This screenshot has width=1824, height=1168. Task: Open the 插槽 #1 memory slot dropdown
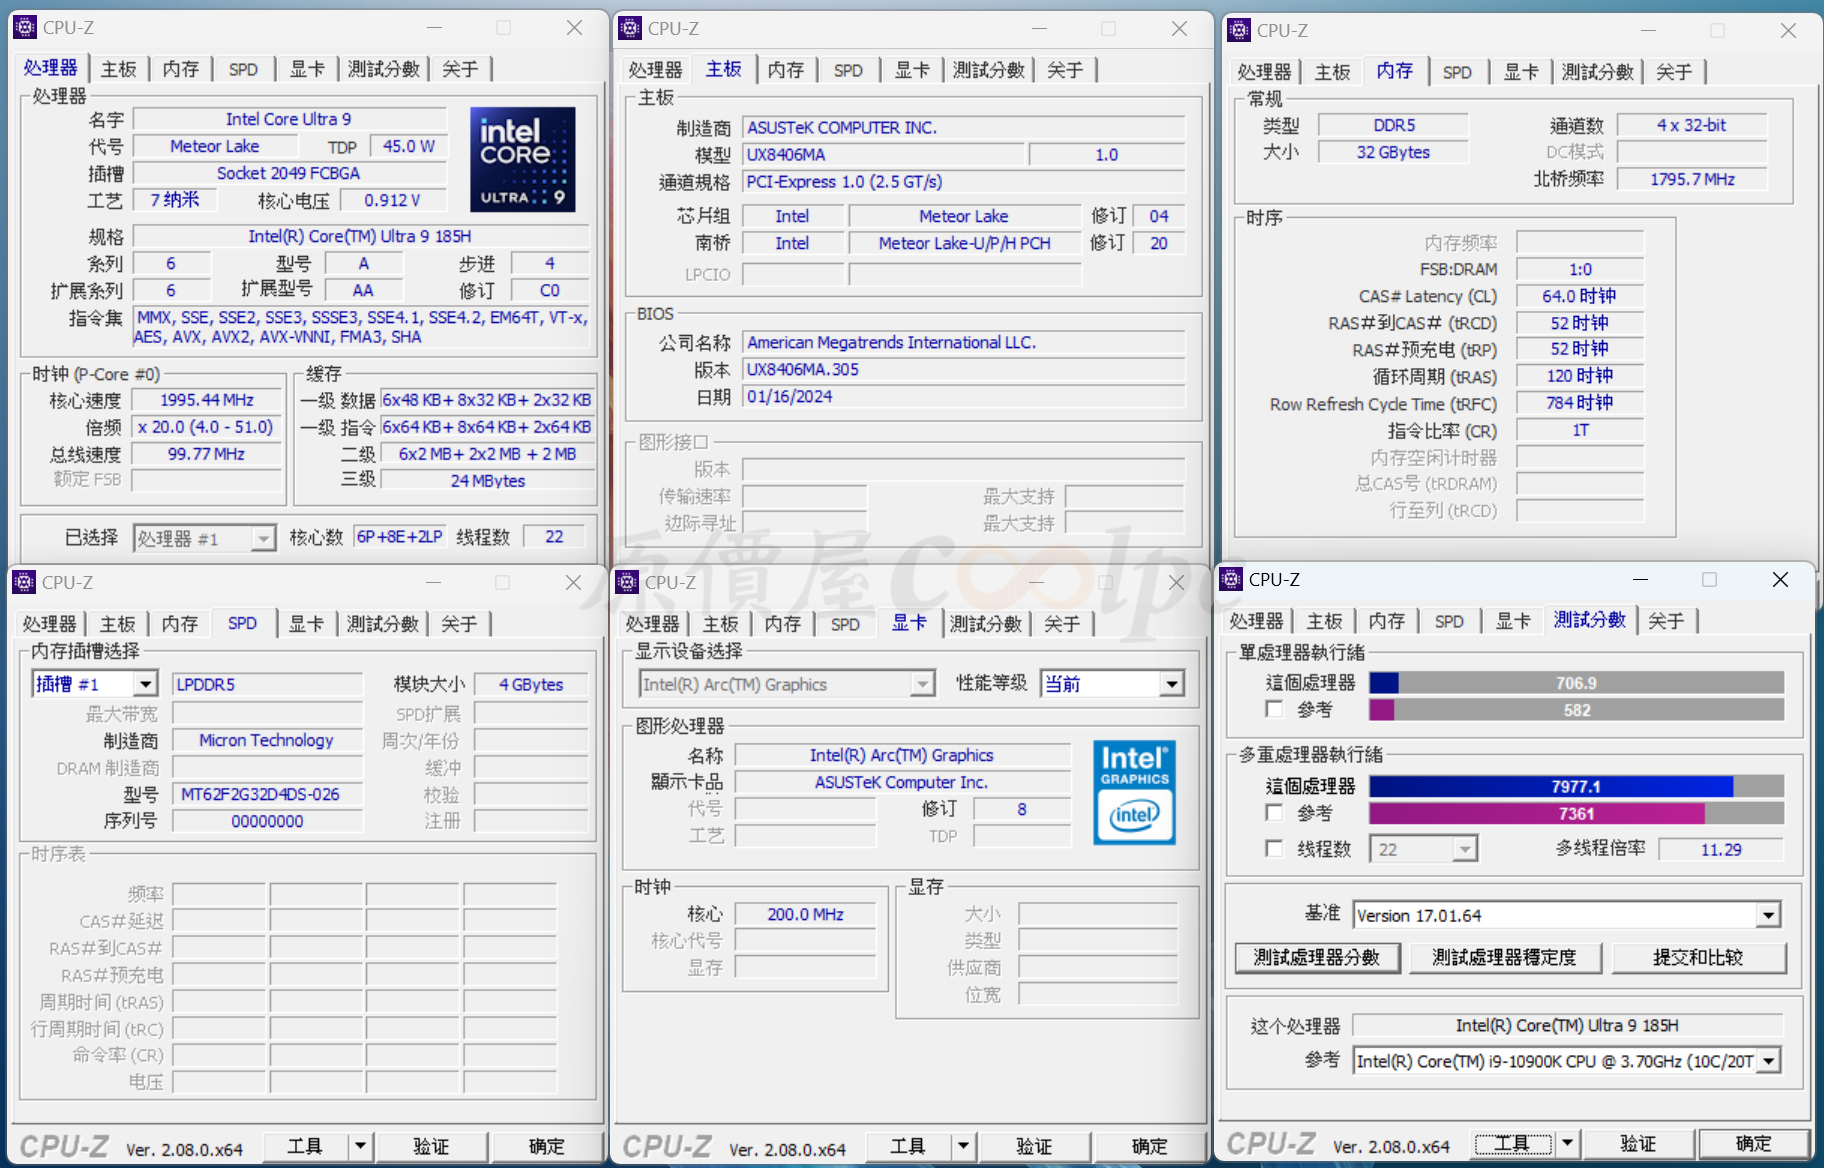(146, 684)
